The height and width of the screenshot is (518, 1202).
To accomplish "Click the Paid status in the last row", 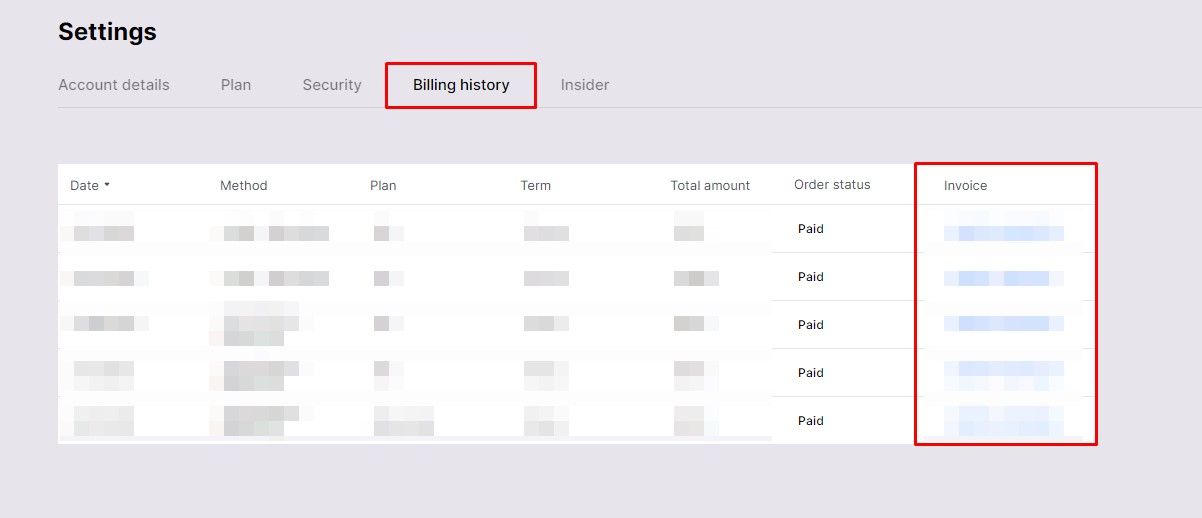I will click(811, 421).
